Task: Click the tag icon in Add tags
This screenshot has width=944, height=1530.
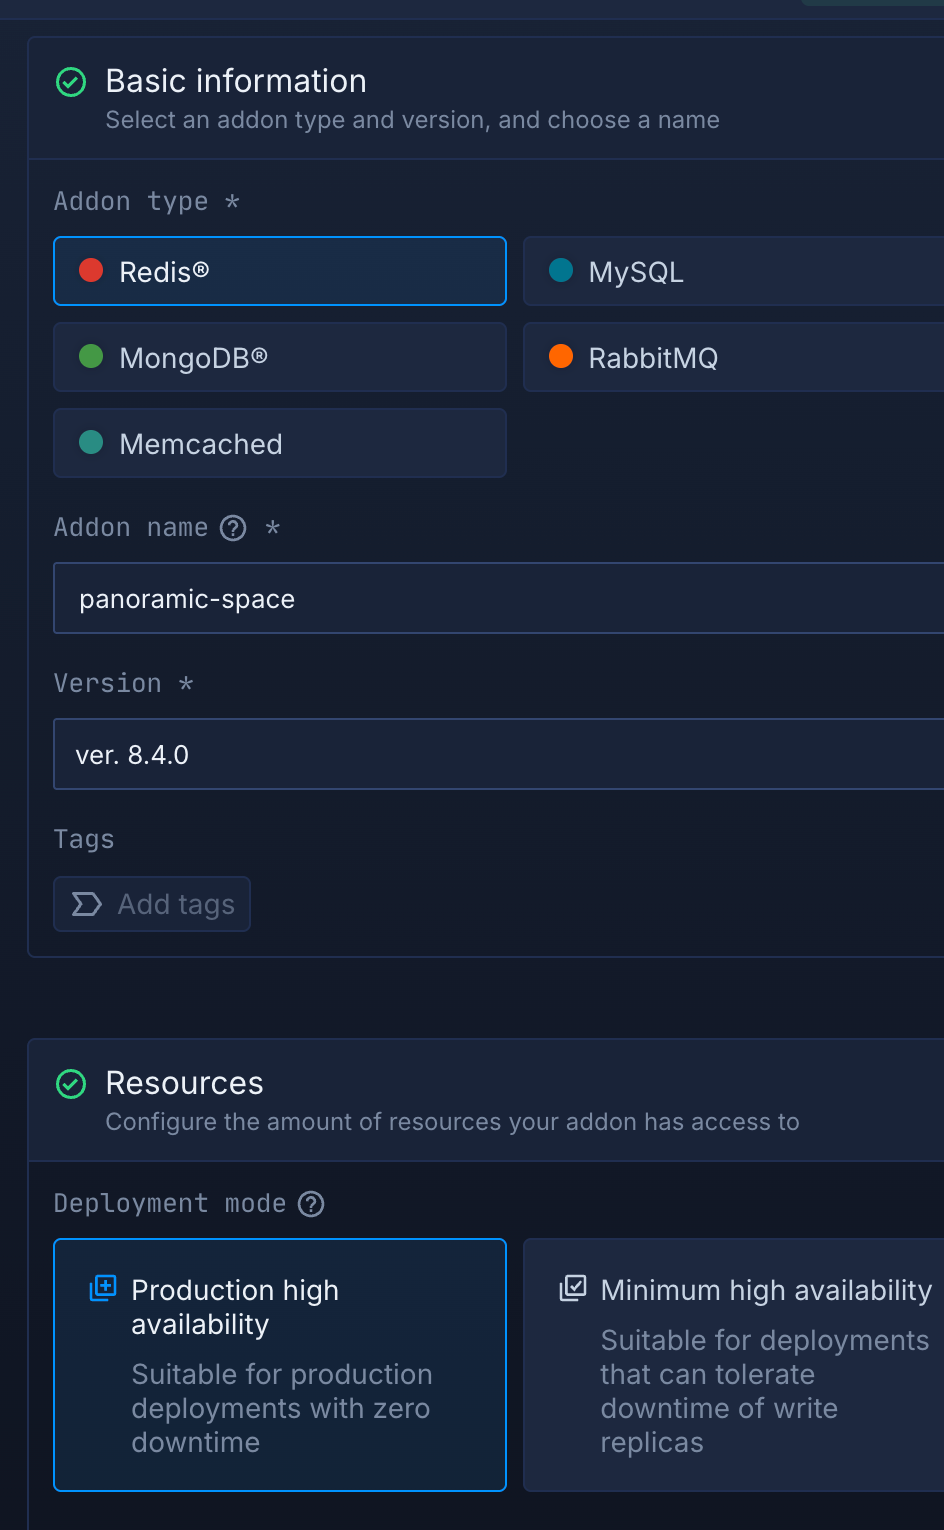Action: (87, 905)
